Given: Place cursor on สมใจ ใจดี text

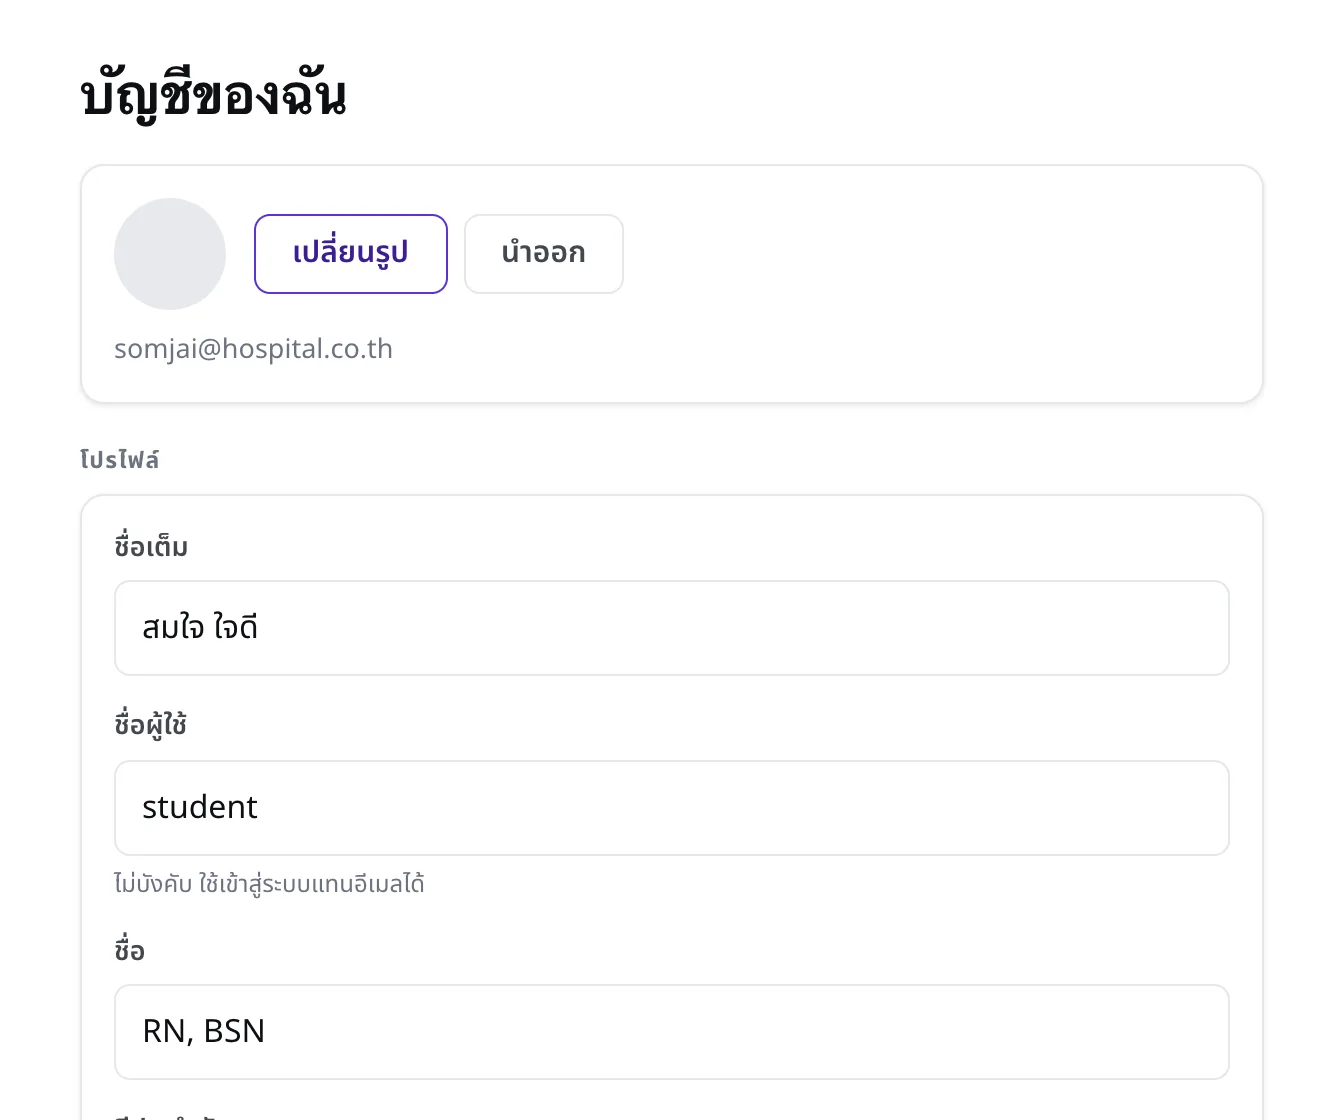Looking at the screenshot, I should click(x=200, y=628).
